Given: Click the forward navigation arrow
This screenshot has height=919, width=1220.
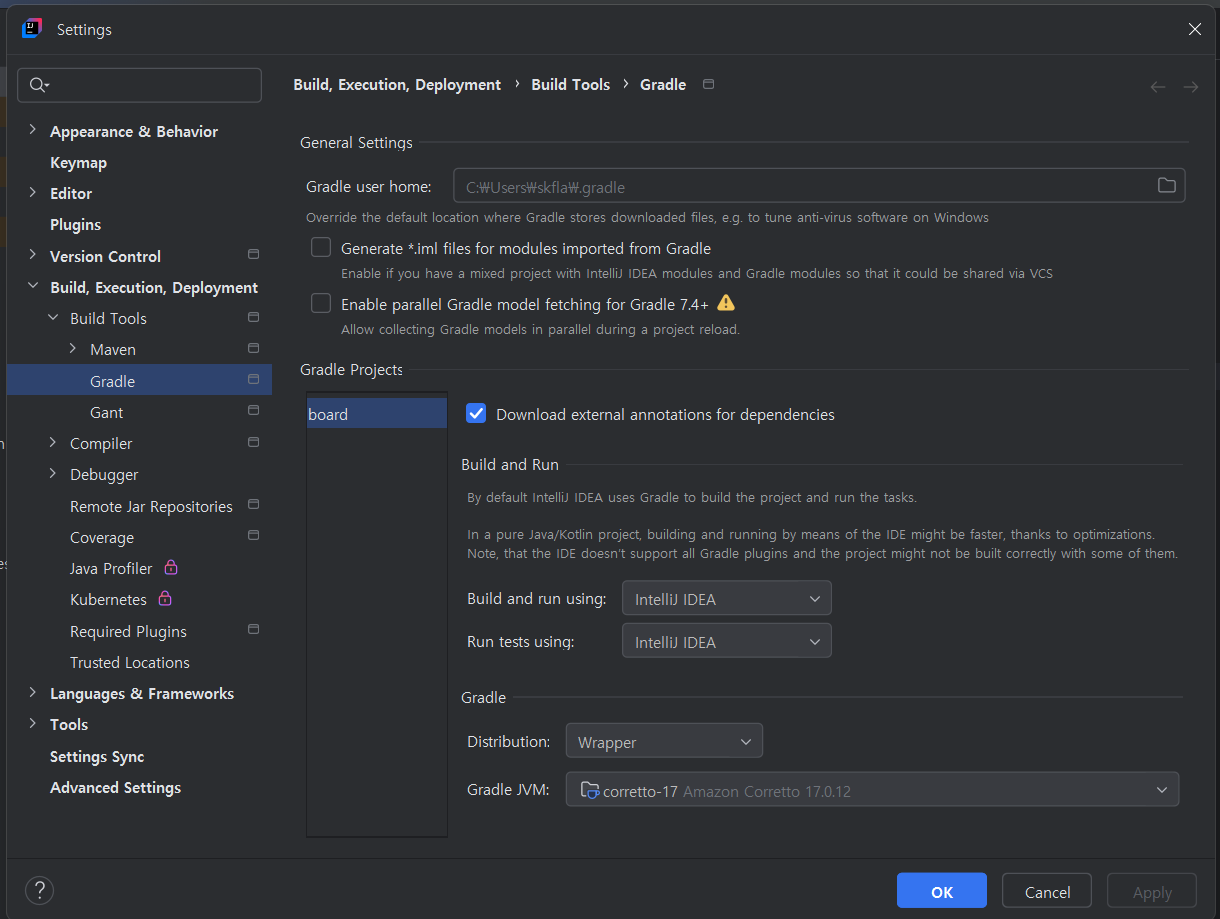Looking at the screenshot, I should [x=1191, y=87].
